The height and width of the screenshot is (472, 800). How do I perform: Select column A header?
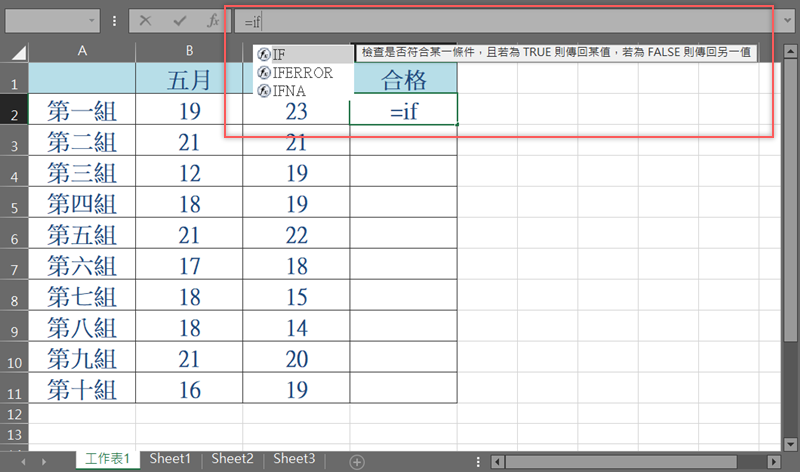point(82,51)
